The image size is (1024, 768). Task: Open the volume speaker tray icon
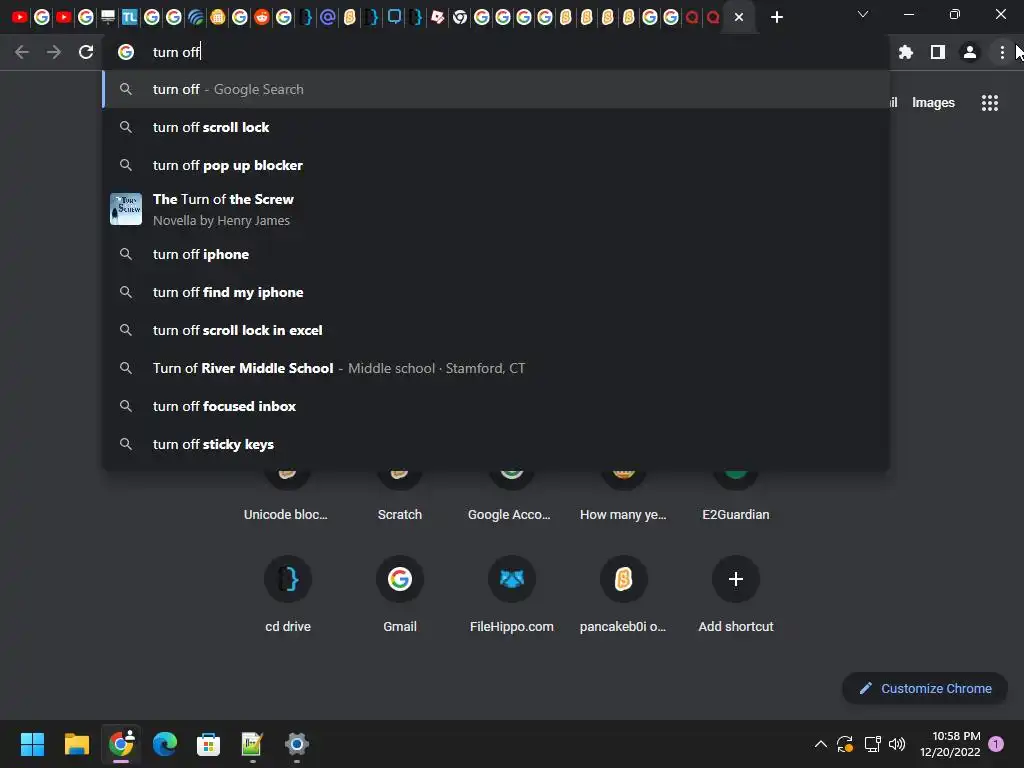coord(897,744)
